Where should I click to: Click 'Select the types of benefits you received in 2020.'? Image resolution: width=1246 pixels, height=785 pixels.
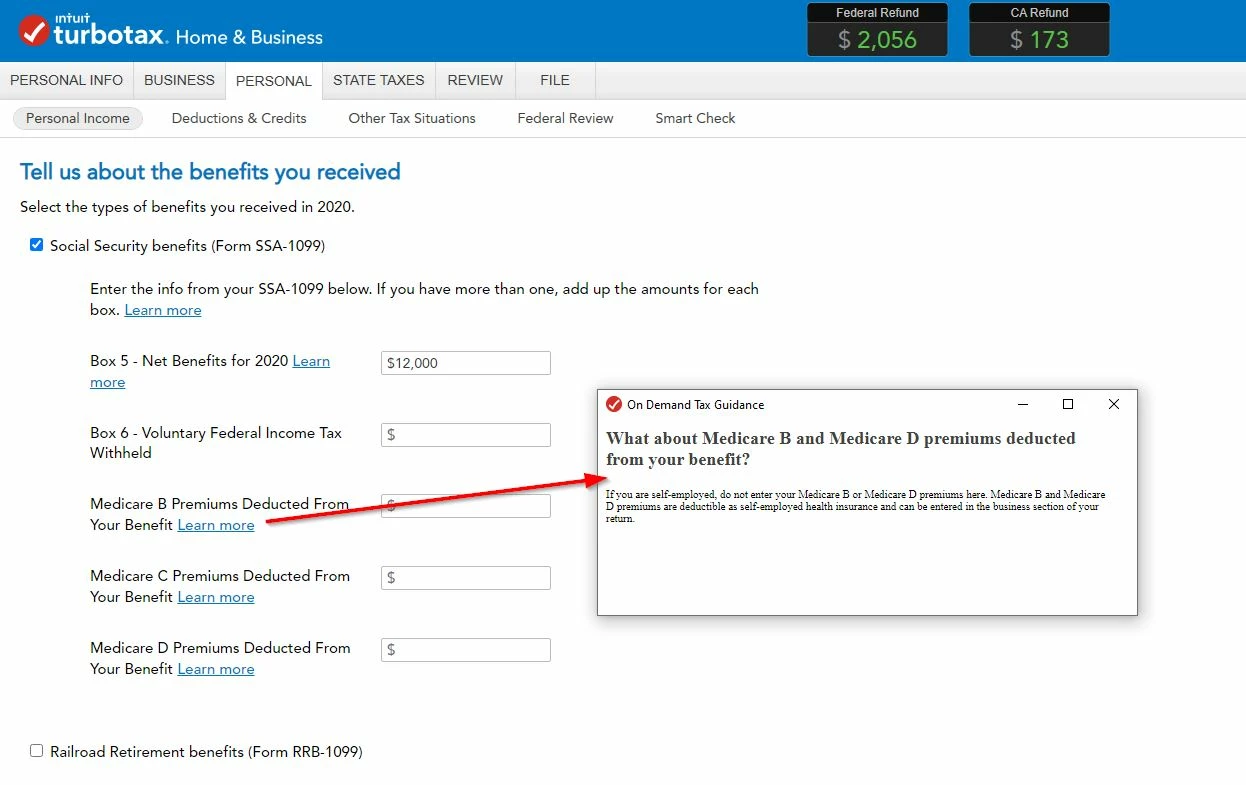coord(188,207)
